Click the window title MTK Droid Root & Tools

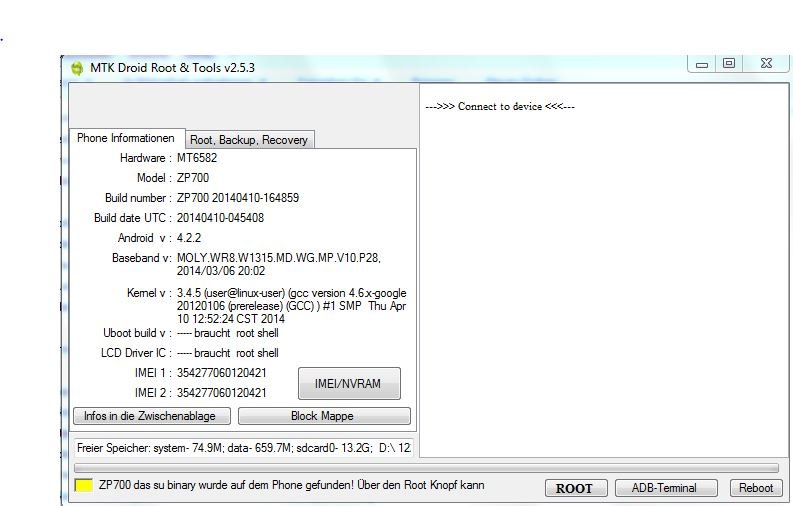[172, 68]
